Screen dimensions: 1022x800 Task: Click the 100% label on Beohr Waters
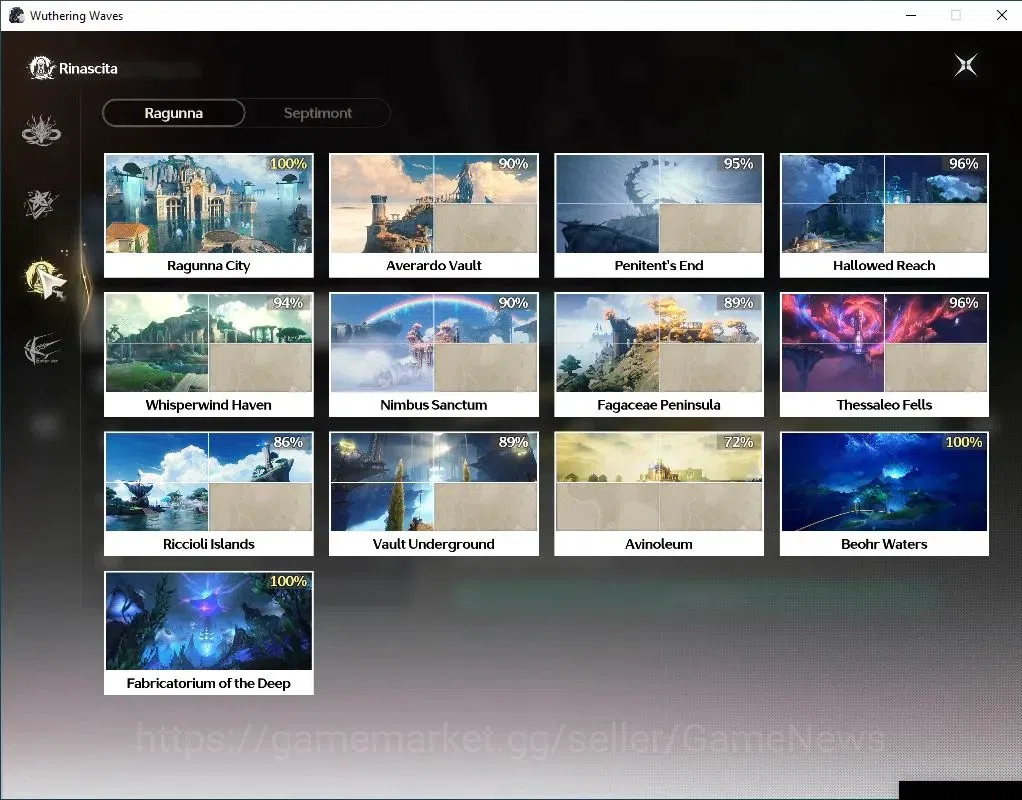[x=964, y=442]
